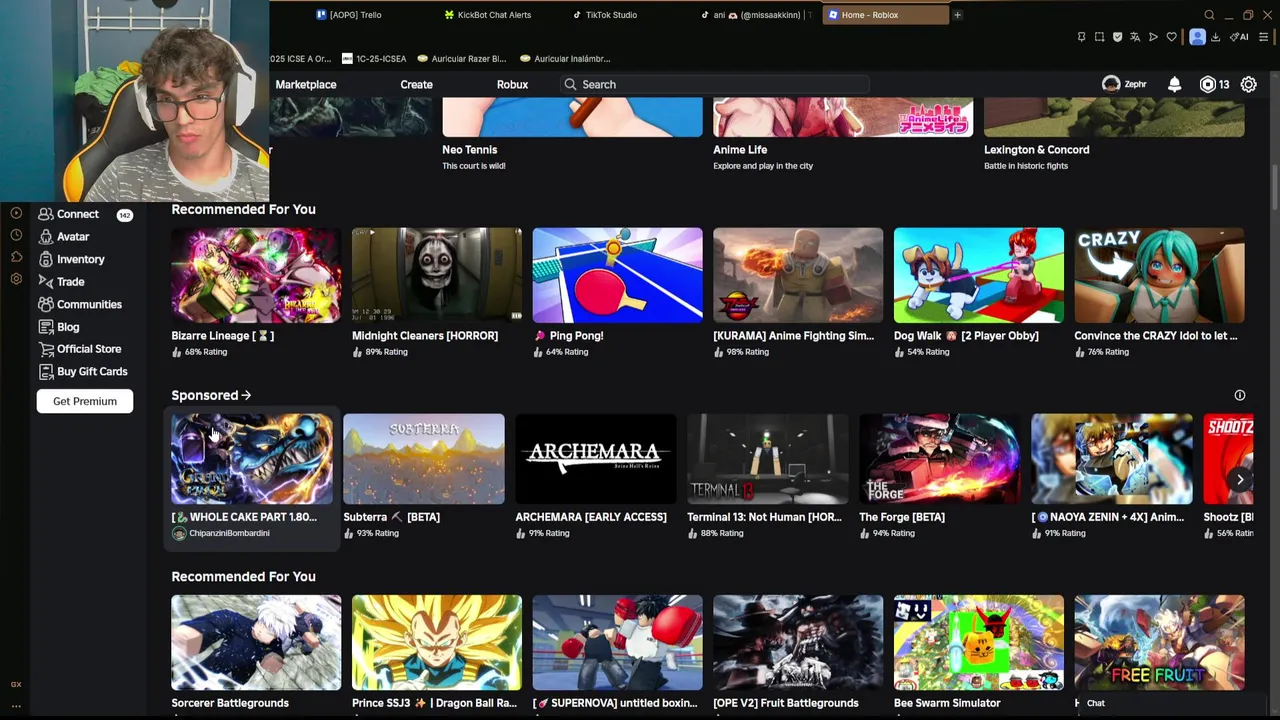The width and height of the screenshot is (1280, 720).
Task: Open the Blog icon in sidebar
Action: coord(46,327)
